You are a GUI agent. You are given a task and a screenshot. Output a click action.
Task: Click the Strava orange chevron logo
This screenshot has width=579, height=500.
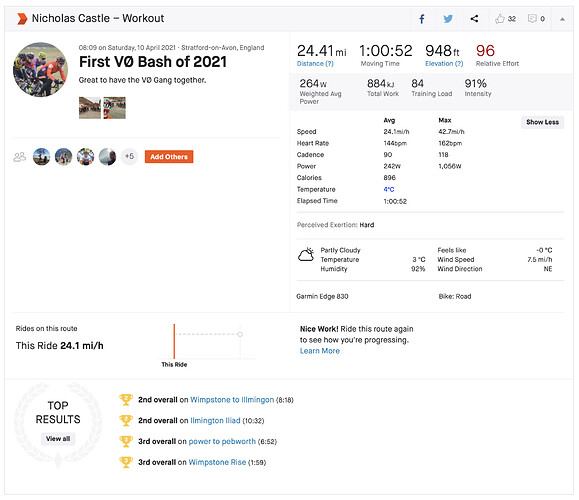(x=22, y=18)
